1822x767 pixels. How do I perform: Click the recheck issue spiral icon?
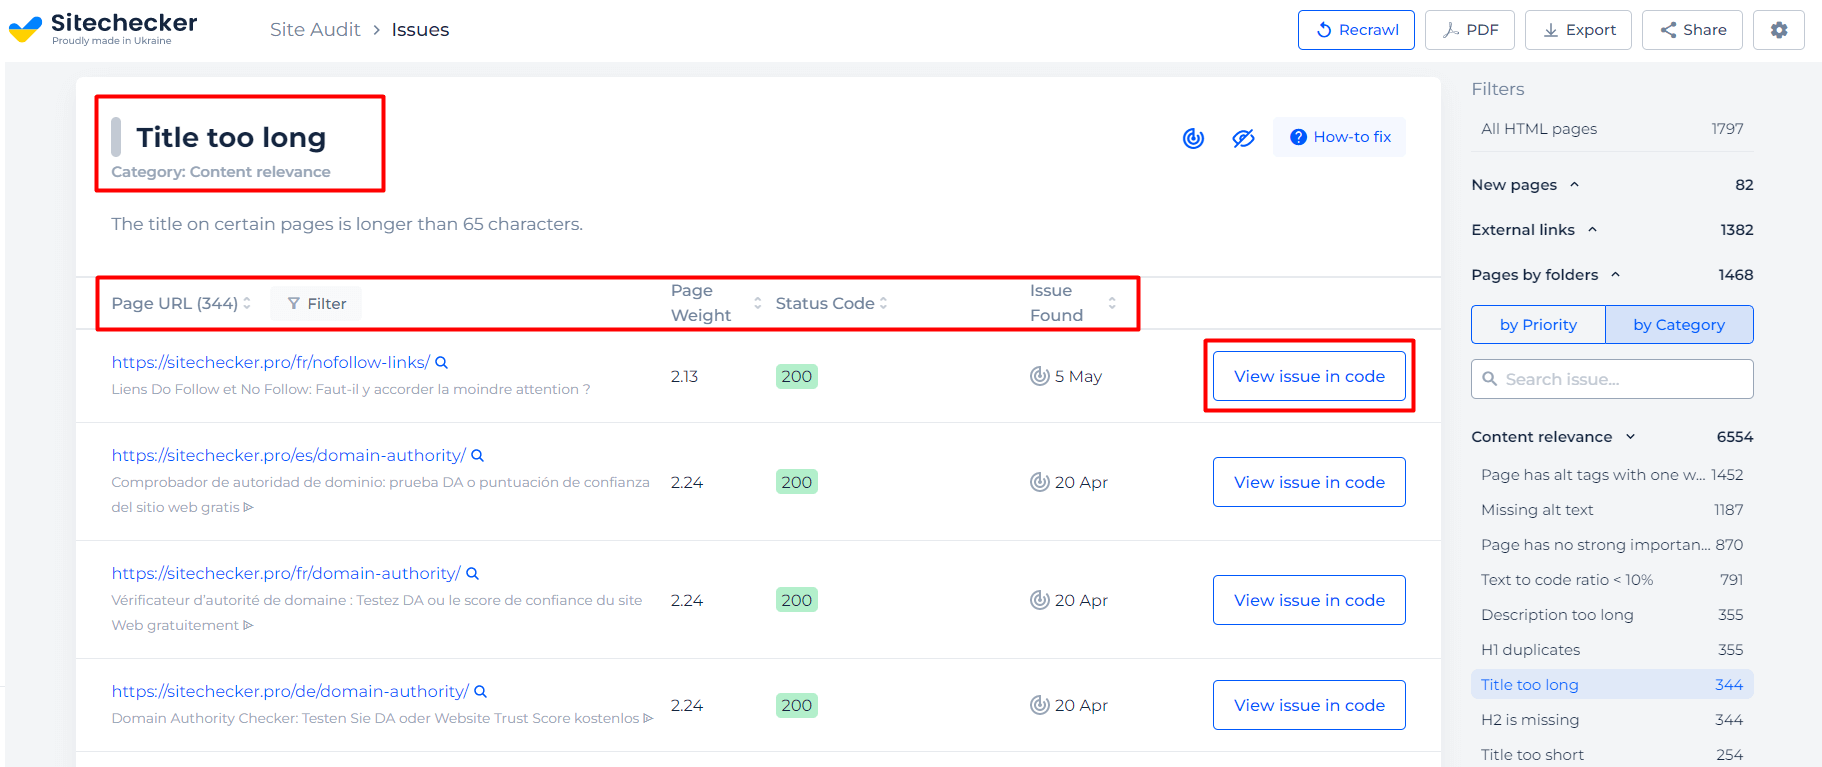[x=1193, y=138]
